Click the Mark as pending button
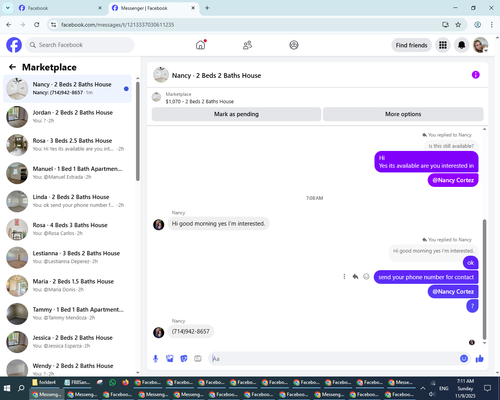This screenshot has width=500, height=400. coord(236,114)
